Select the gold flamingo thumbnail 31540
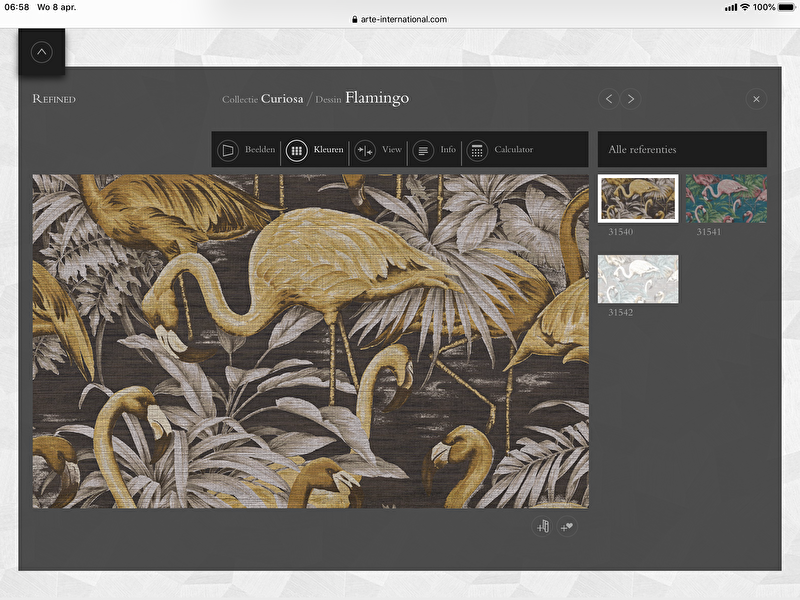 pyautogui.click(x=638, y=198)
